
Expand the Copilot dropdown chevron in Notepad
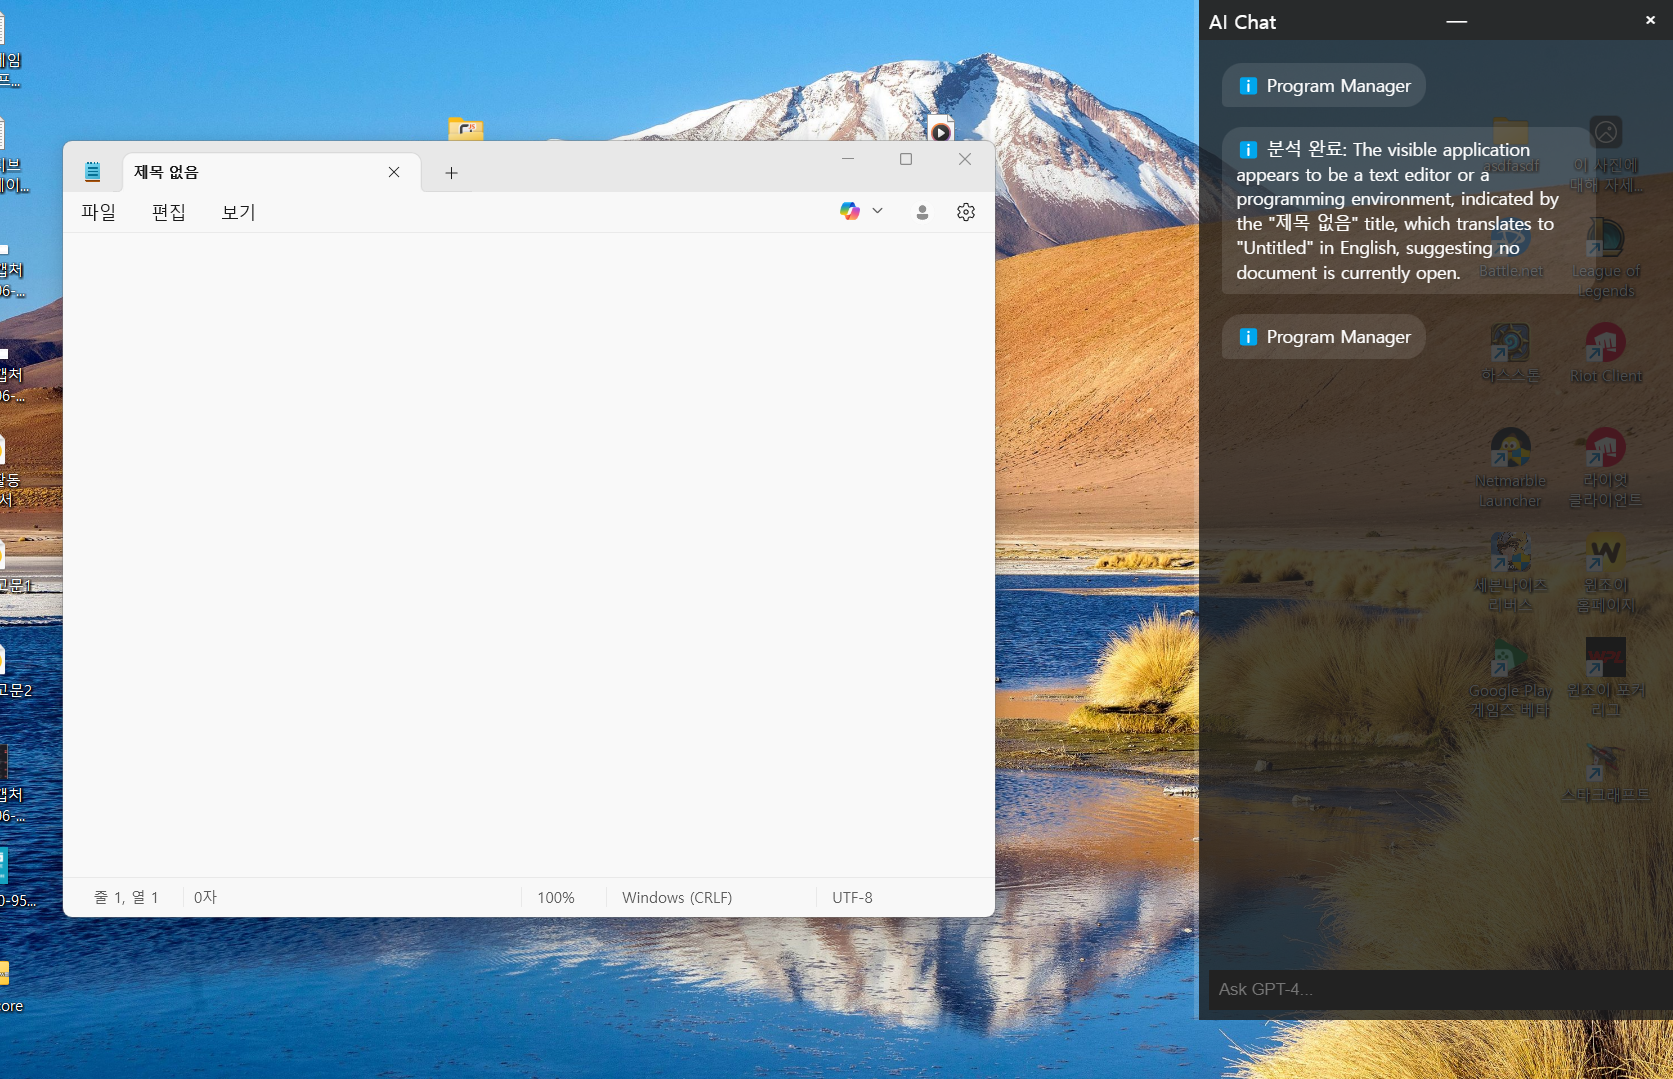[878, 211]
